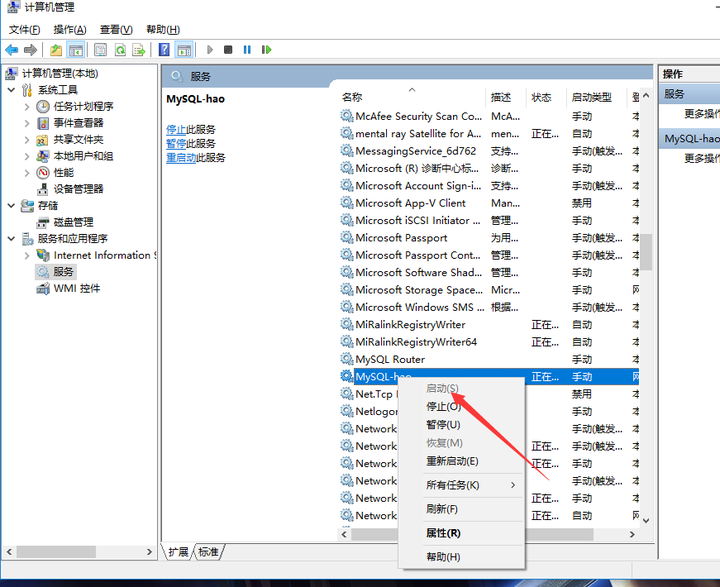Click the Up one level folder icon
Screen dimensions: 720x587
(56, 50)
